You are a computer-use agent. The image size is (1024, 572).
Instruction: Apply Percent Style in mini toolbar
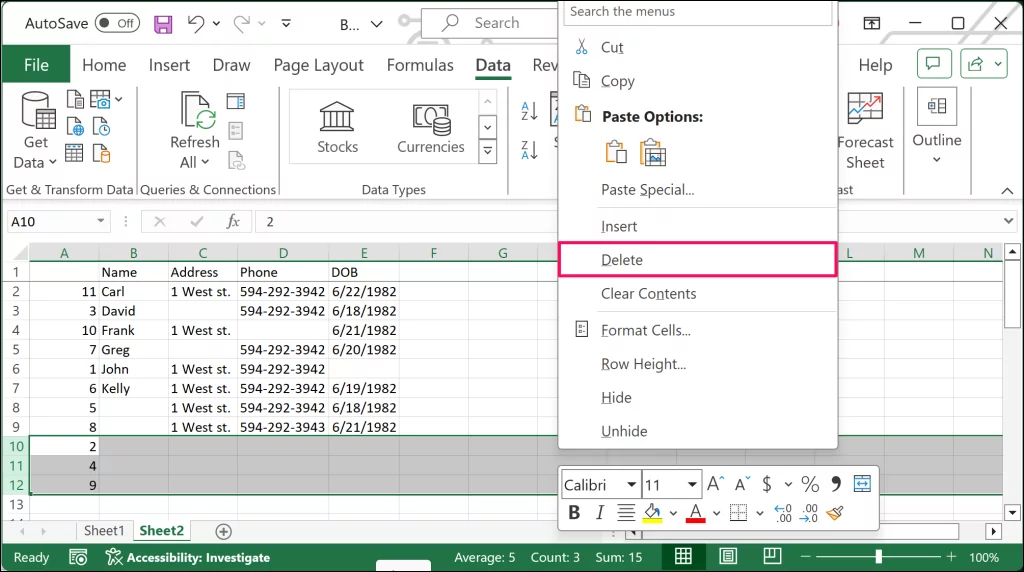(810, 484)
